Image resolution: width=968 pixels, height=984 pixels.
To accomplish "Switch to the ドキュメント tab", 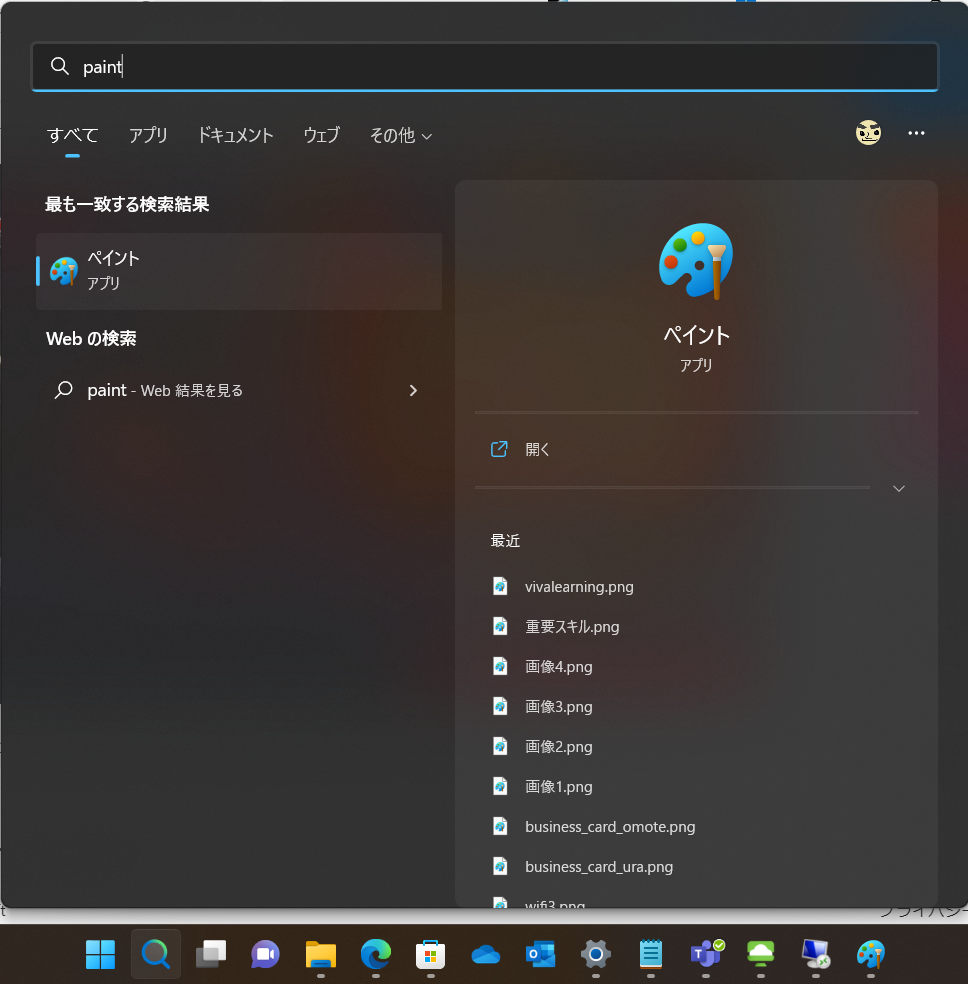I will coord(235,135).
